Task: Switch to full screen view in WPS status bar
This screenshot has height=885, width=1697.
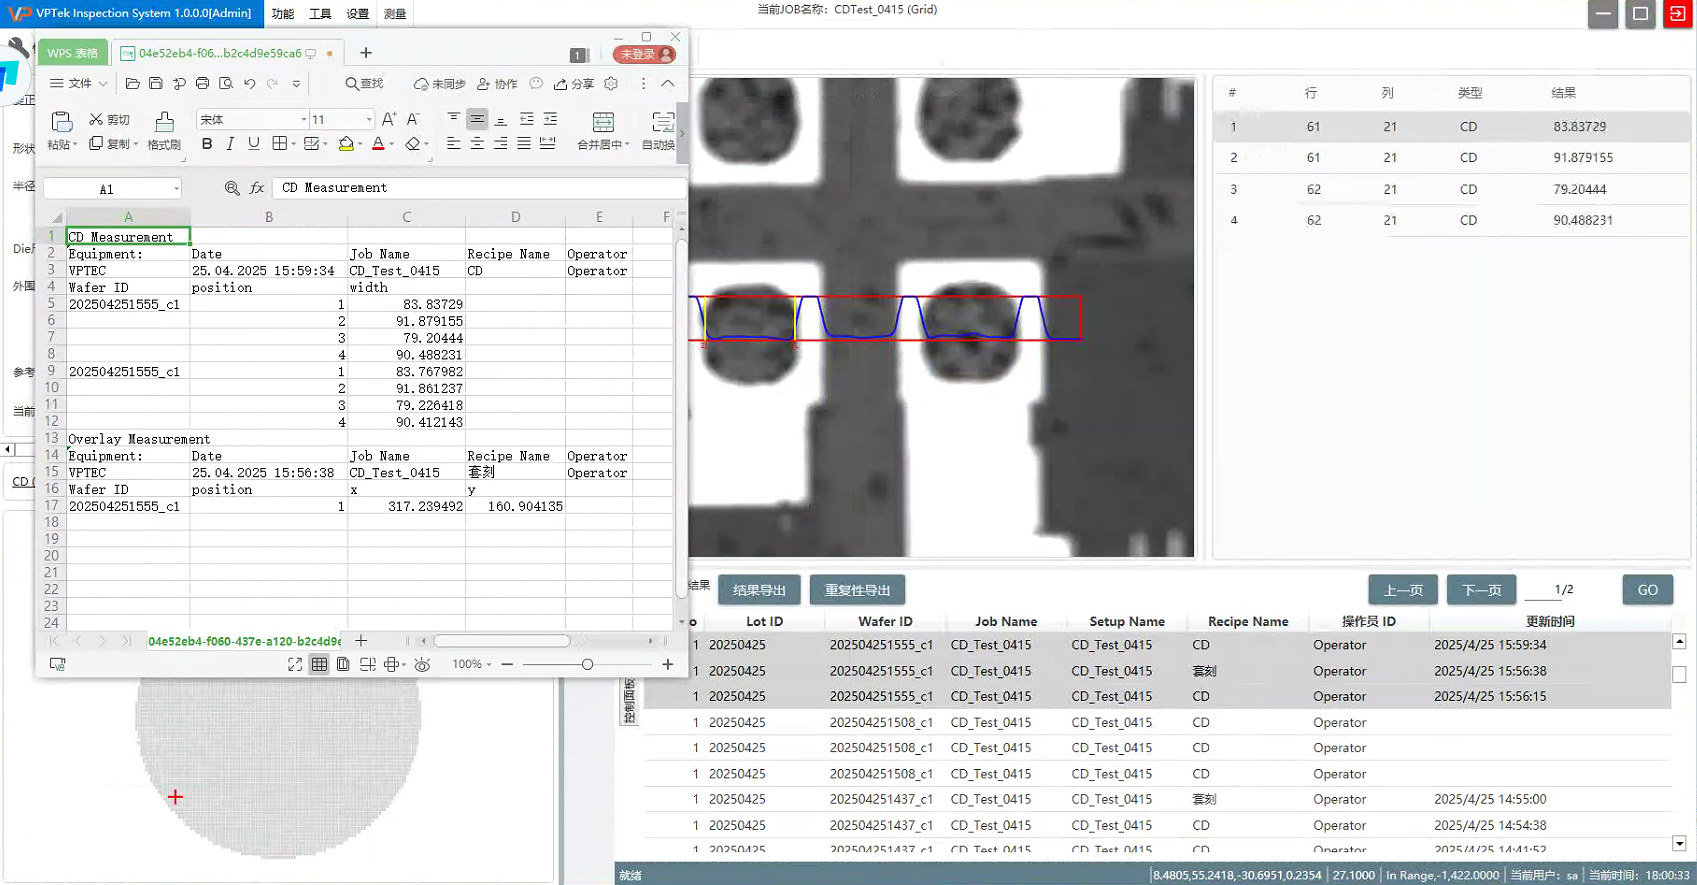Action: click(x=295, y=664)
